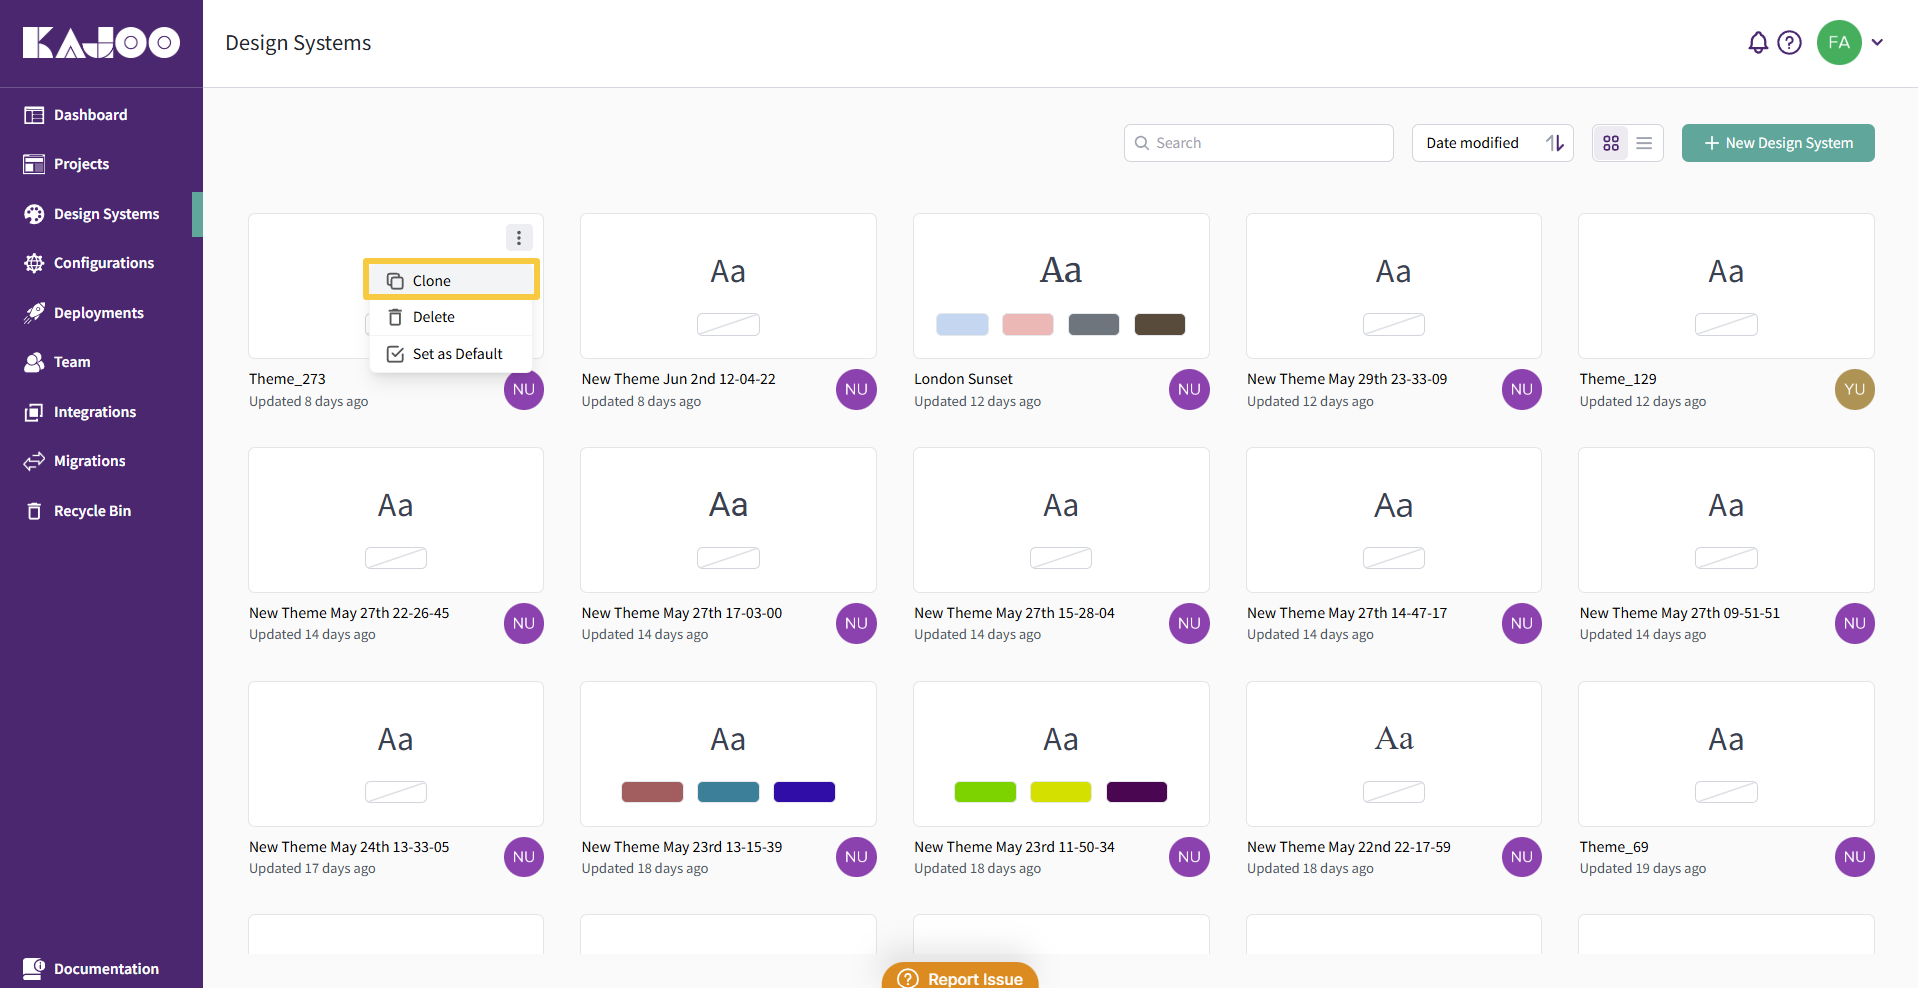The image size is (1918, 988).
Task: Toggle the sort direction arrows
Action: tap(1555, 143)
